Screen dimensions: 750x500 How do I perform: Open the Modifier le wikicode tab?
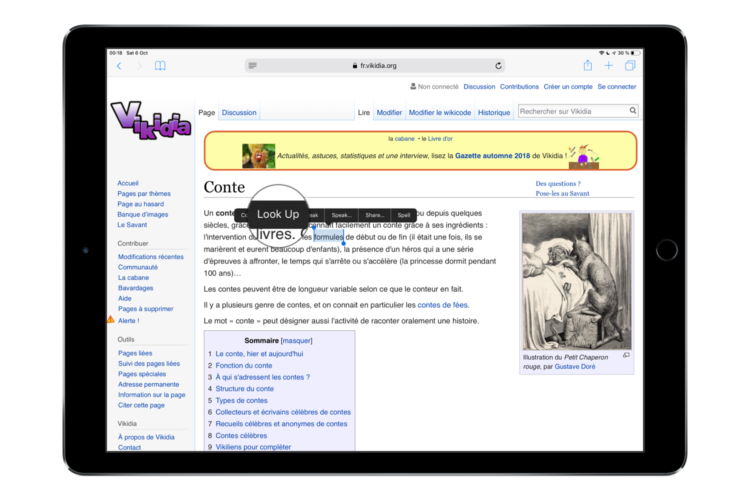440,112
